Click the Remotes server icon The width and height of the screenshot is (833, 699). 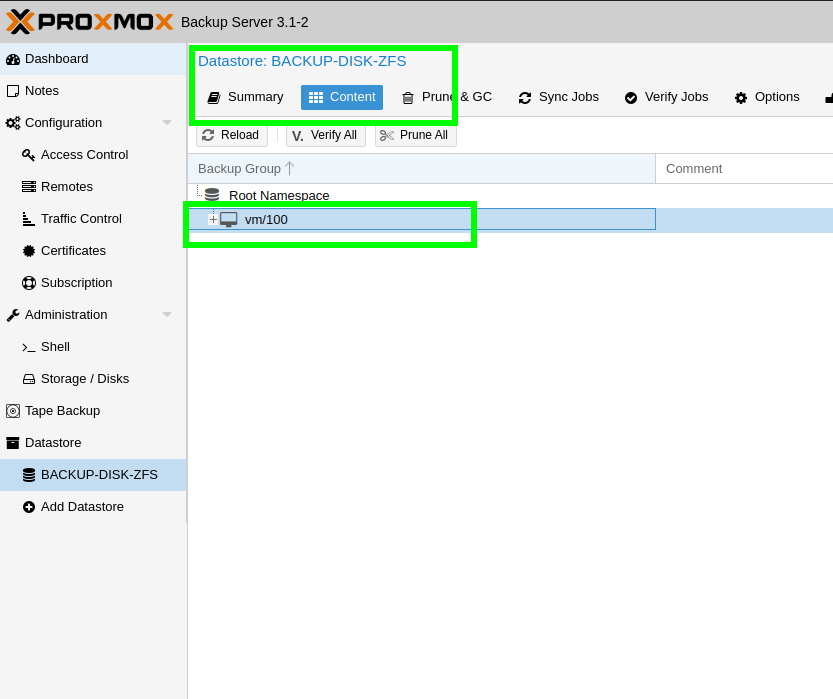(x=29, y=187)
